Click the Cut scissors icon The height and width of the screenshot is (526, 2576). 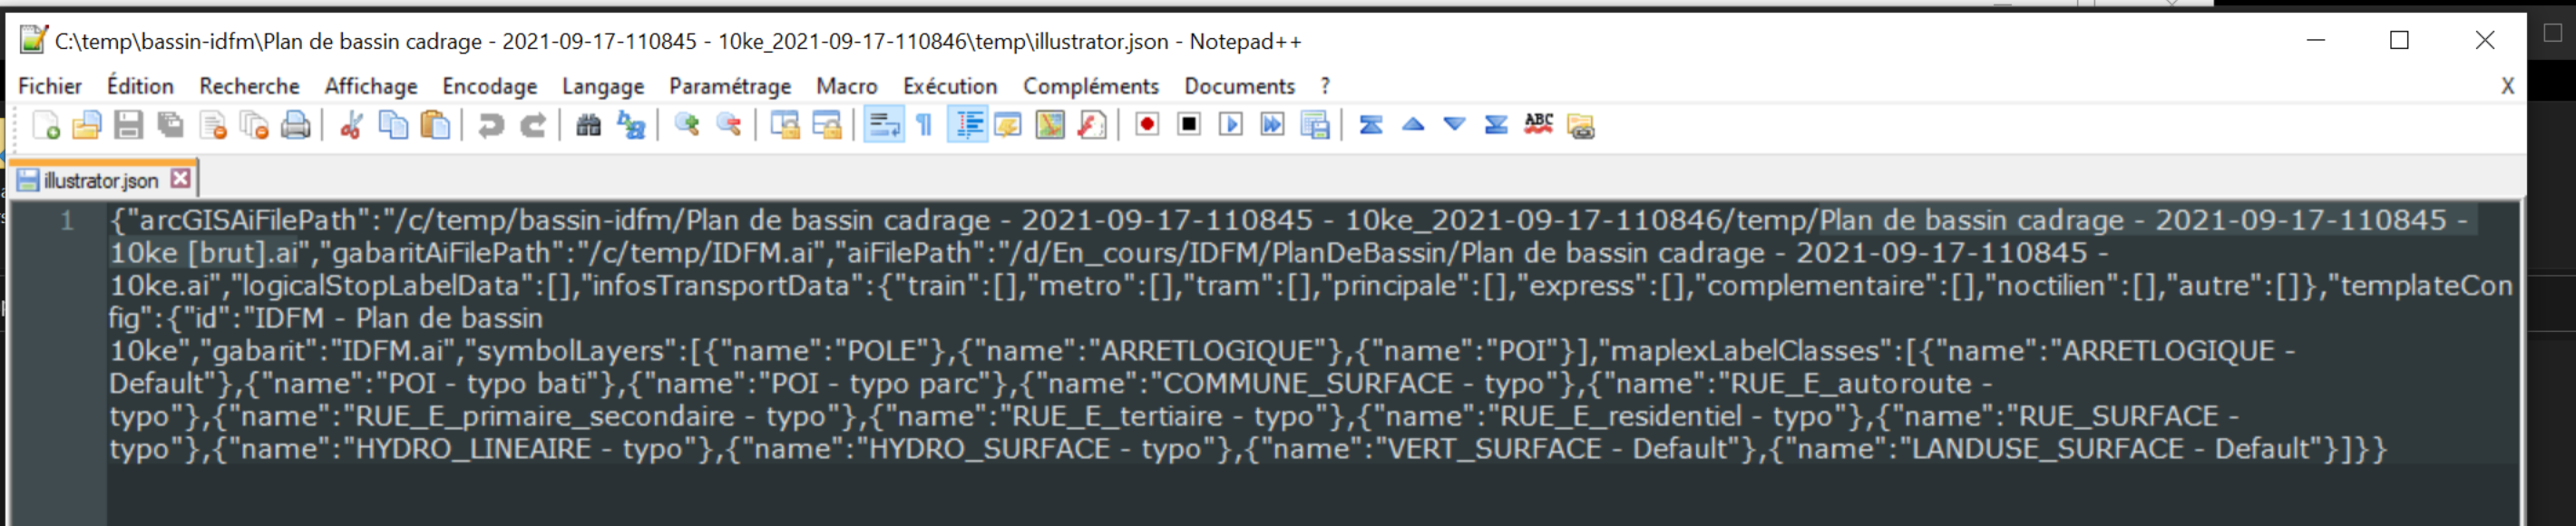[351, 125]
